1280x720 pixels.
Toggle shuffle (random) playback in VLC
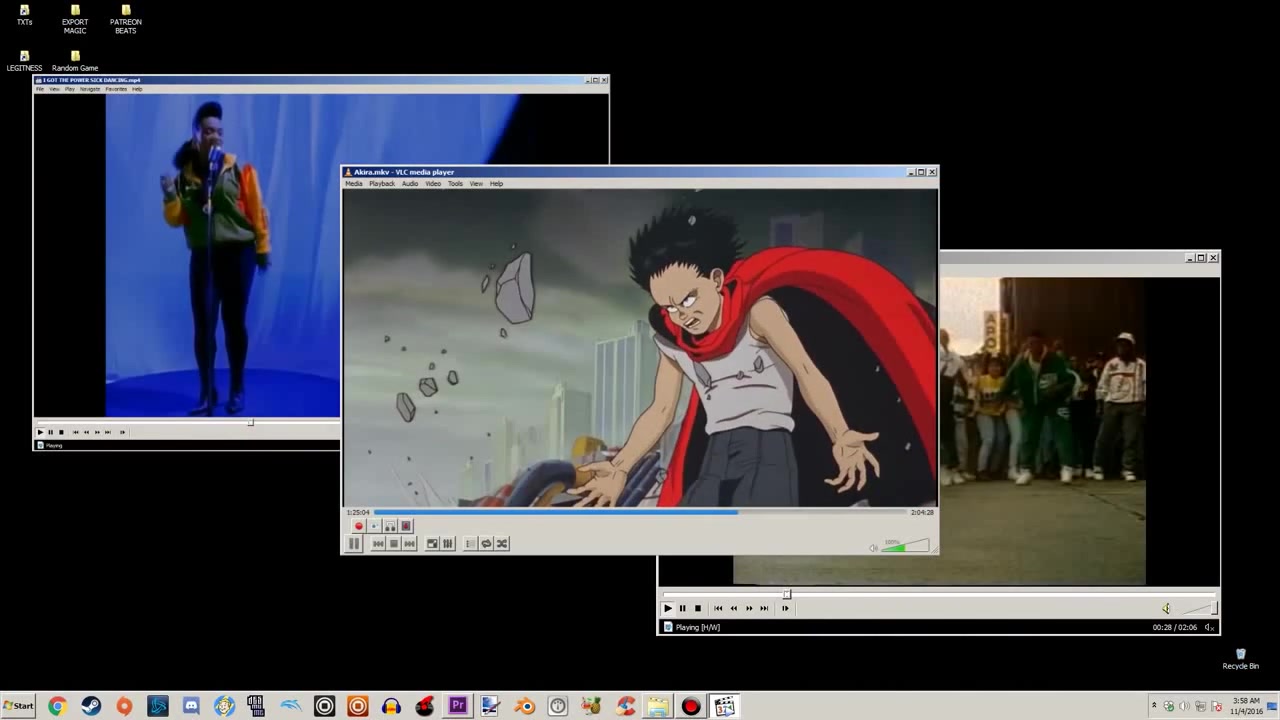(x=502, y=544)
